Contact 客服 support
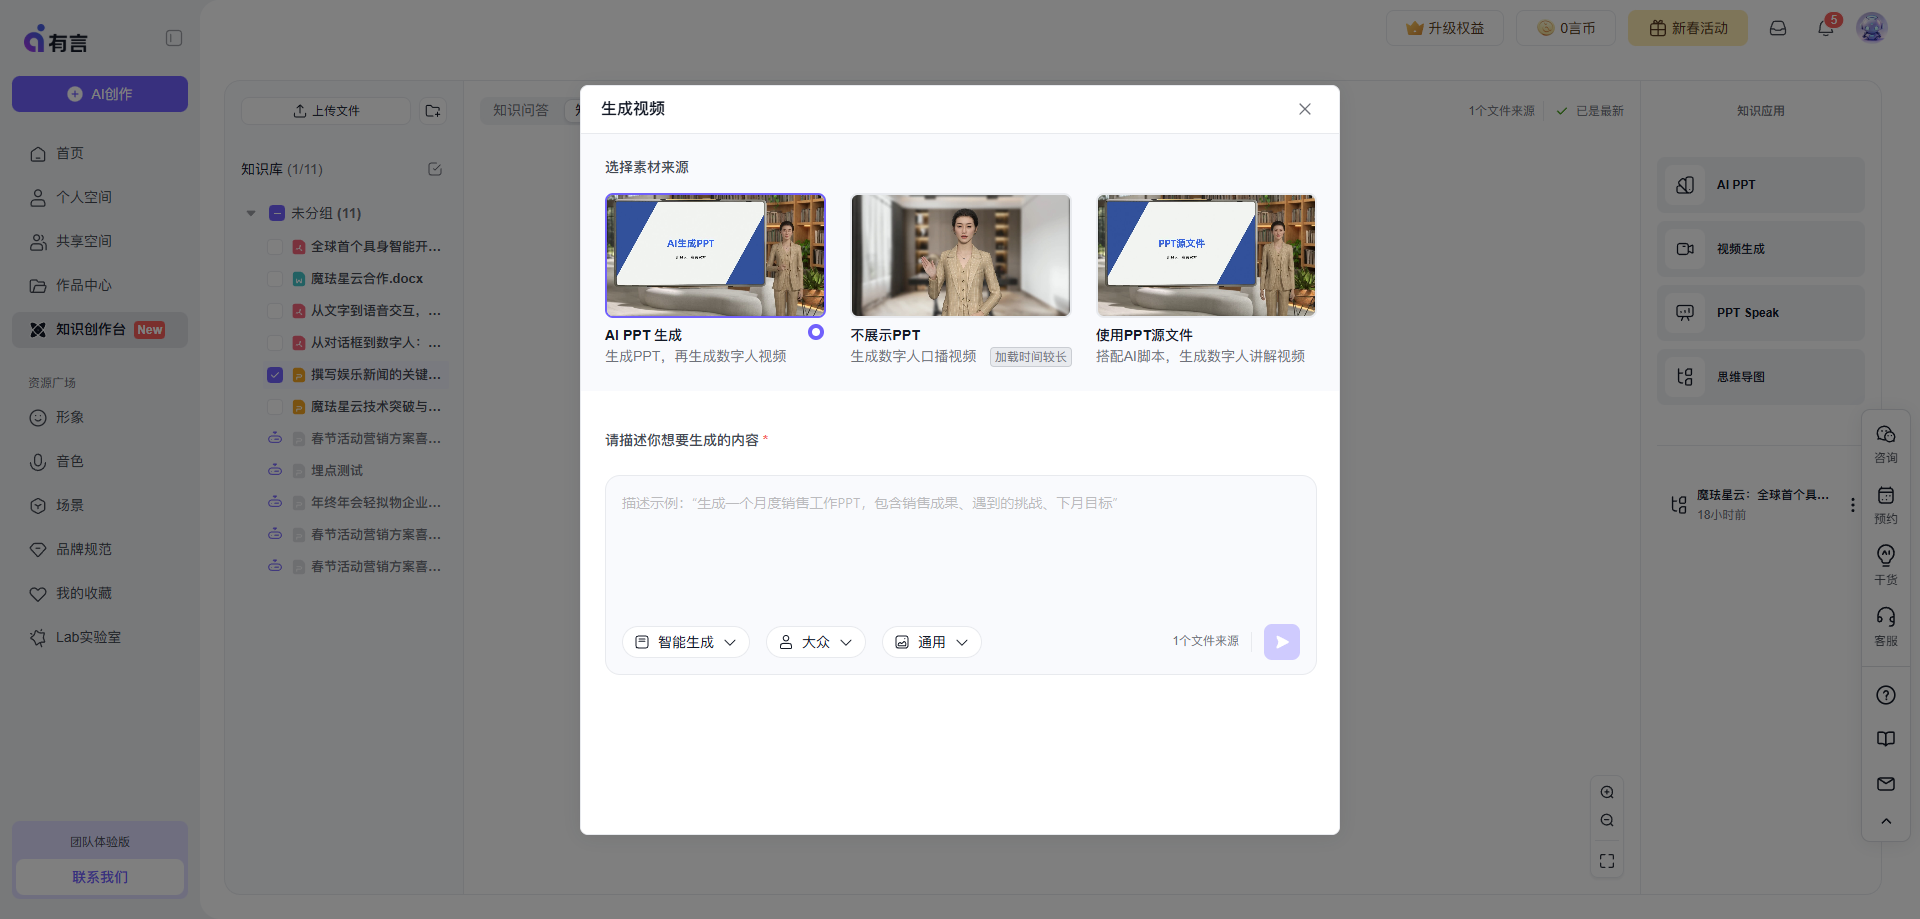The height and width of the screenshot is (919, 1920). click(x=1886, y=626)
